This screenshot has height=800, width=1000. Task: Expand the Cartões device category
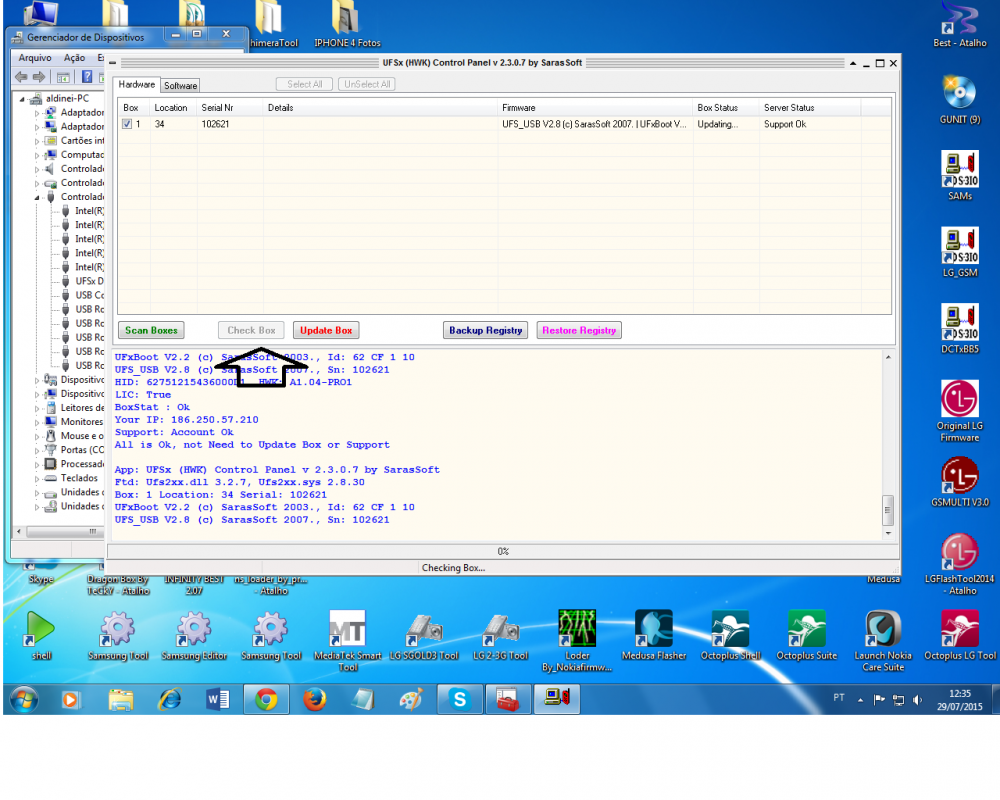click(37, 141)
